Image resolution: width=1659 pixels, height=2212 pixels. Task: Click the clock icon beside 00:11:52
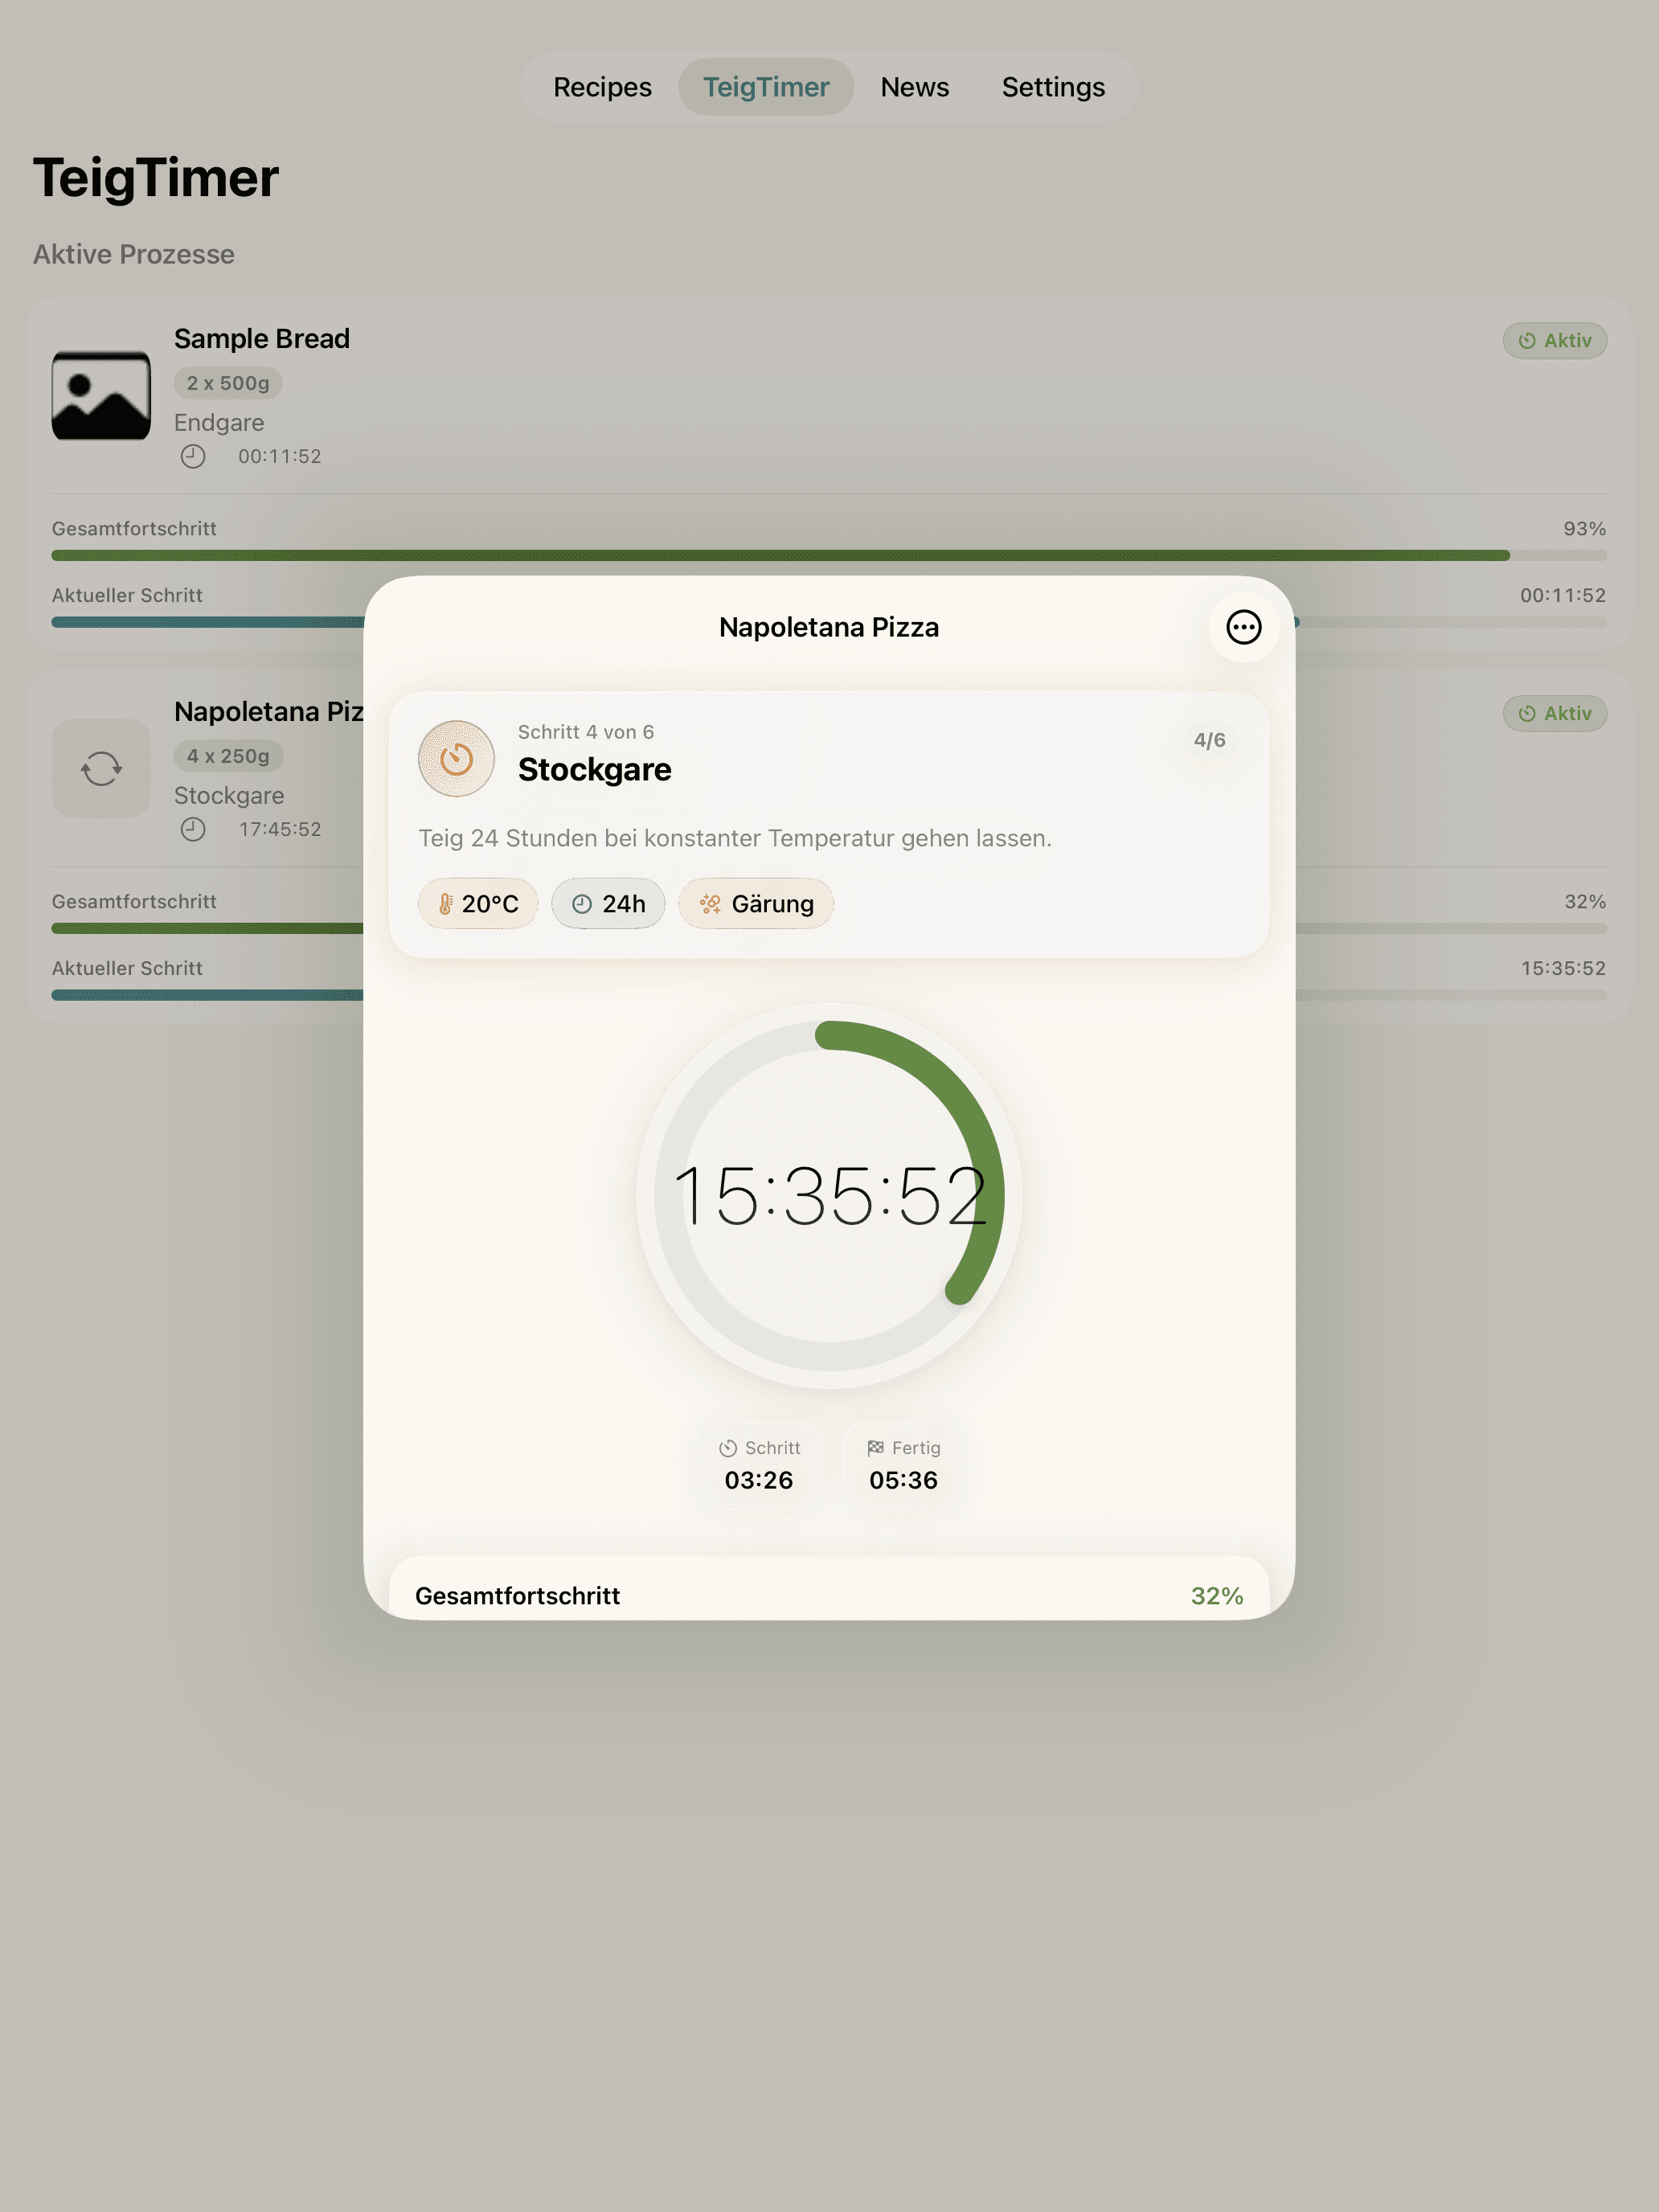pyautogui.click(x=193, y=457)
